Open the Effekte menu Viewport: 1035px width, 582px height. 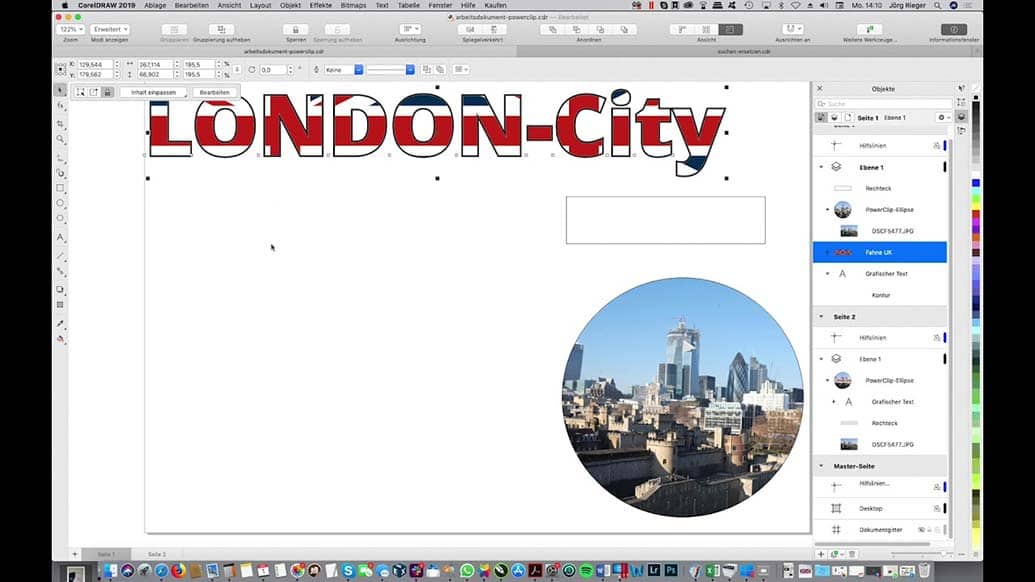[321, 5]
